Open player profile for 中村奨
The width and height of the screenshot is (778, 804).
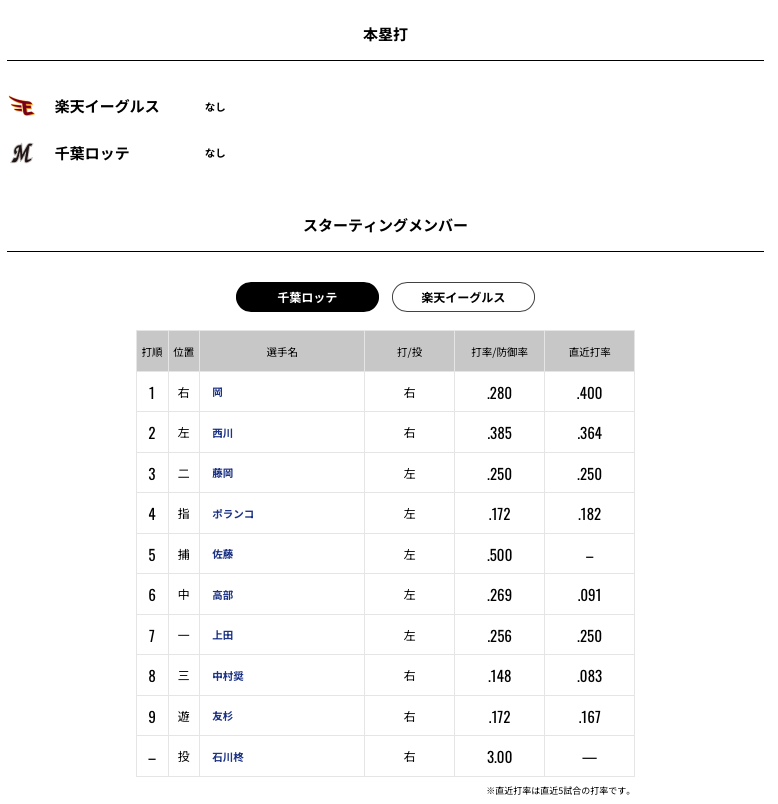click(x=228, y=676)
